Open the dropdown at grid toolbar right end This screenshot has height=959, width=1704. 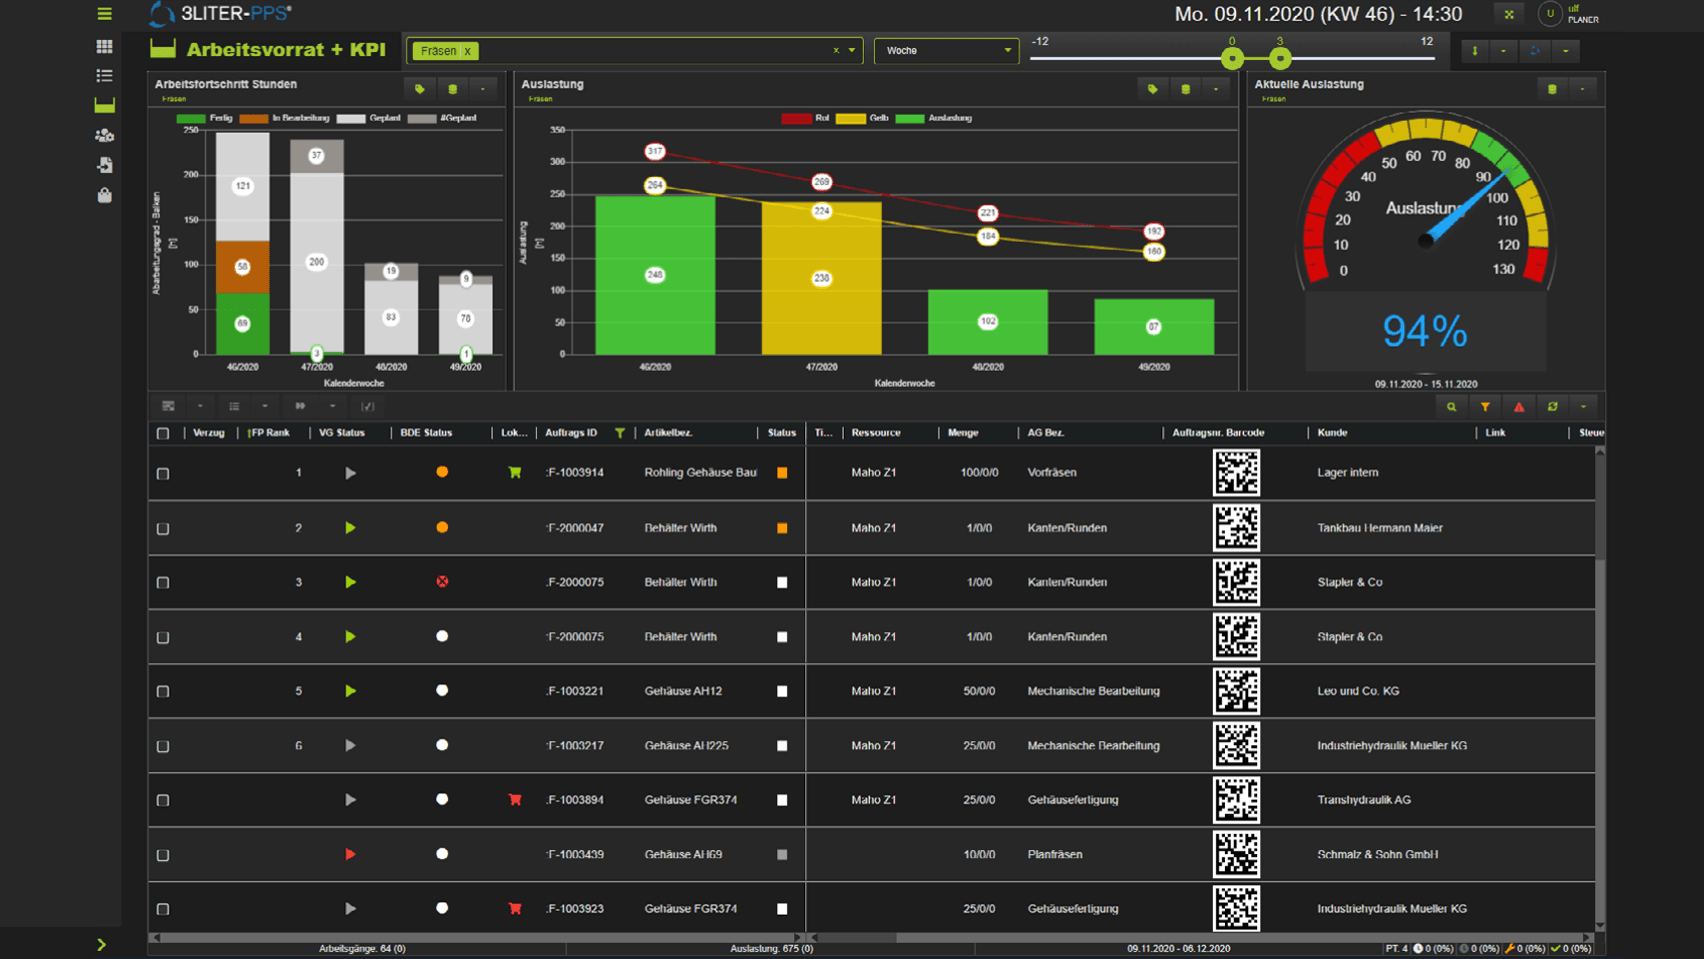click(x=1583, y=407)
